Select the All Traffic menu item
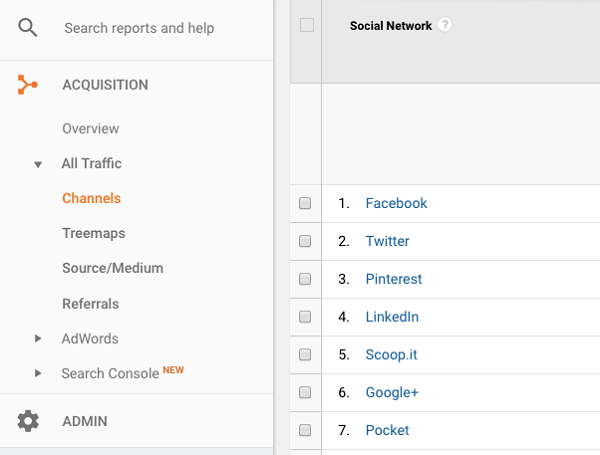Screen dimensions: 600x455 coord(91,163)
